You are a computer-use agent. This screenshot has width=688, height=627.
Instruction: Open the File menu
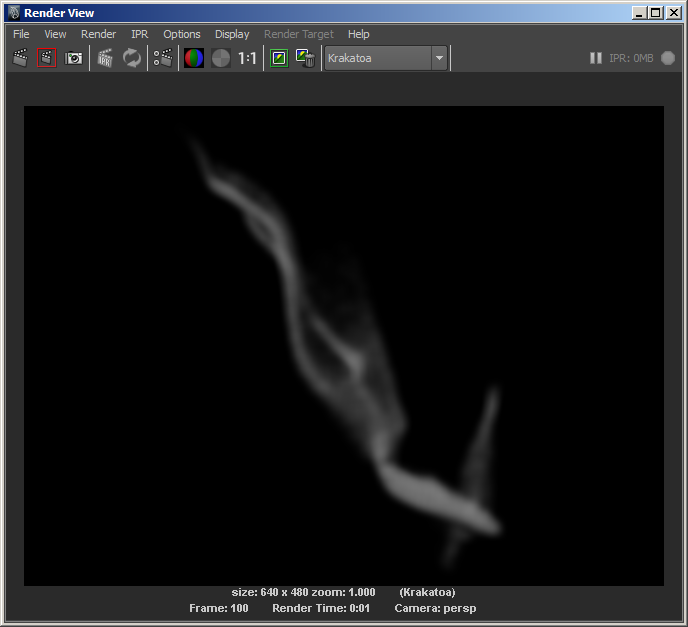pyautogui.click(x=21, y=34)
